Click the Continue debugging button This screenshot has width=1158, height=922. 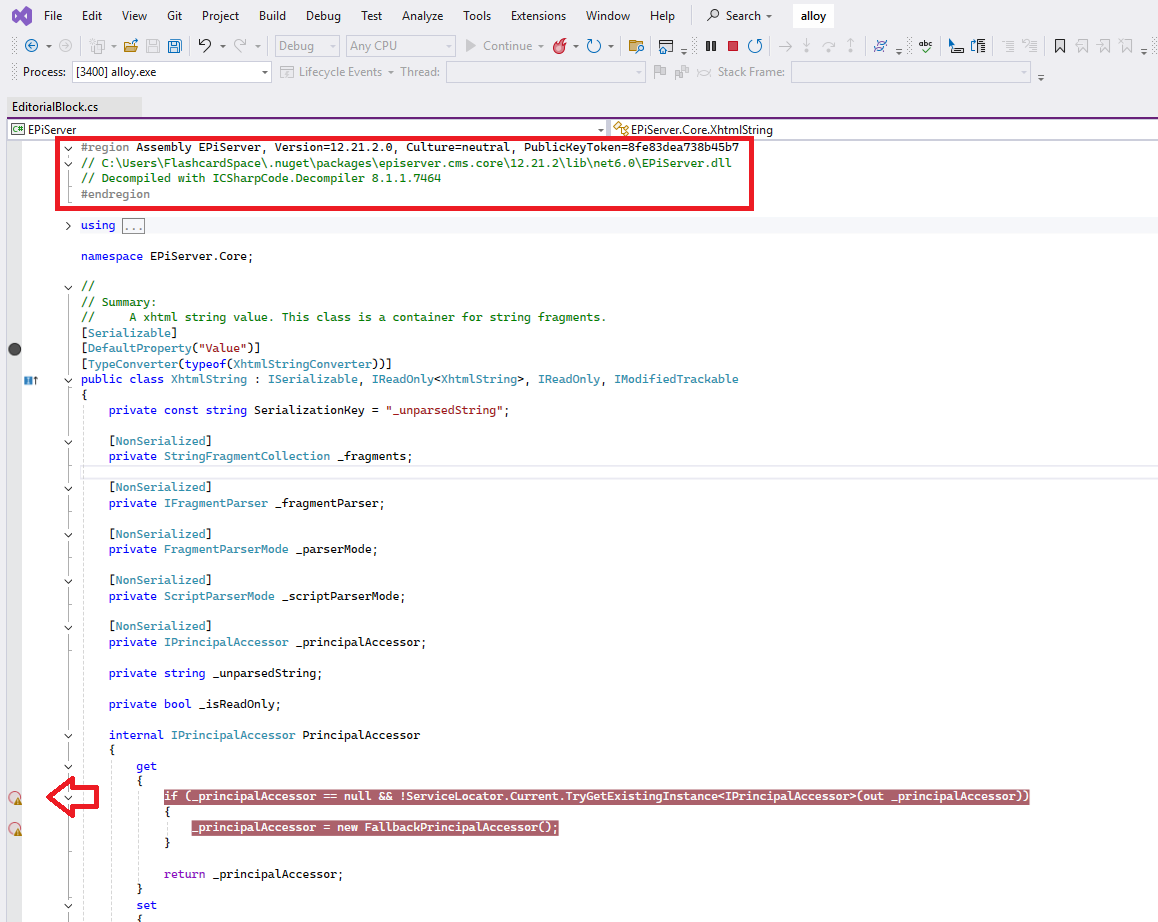[x=499, y=46]
